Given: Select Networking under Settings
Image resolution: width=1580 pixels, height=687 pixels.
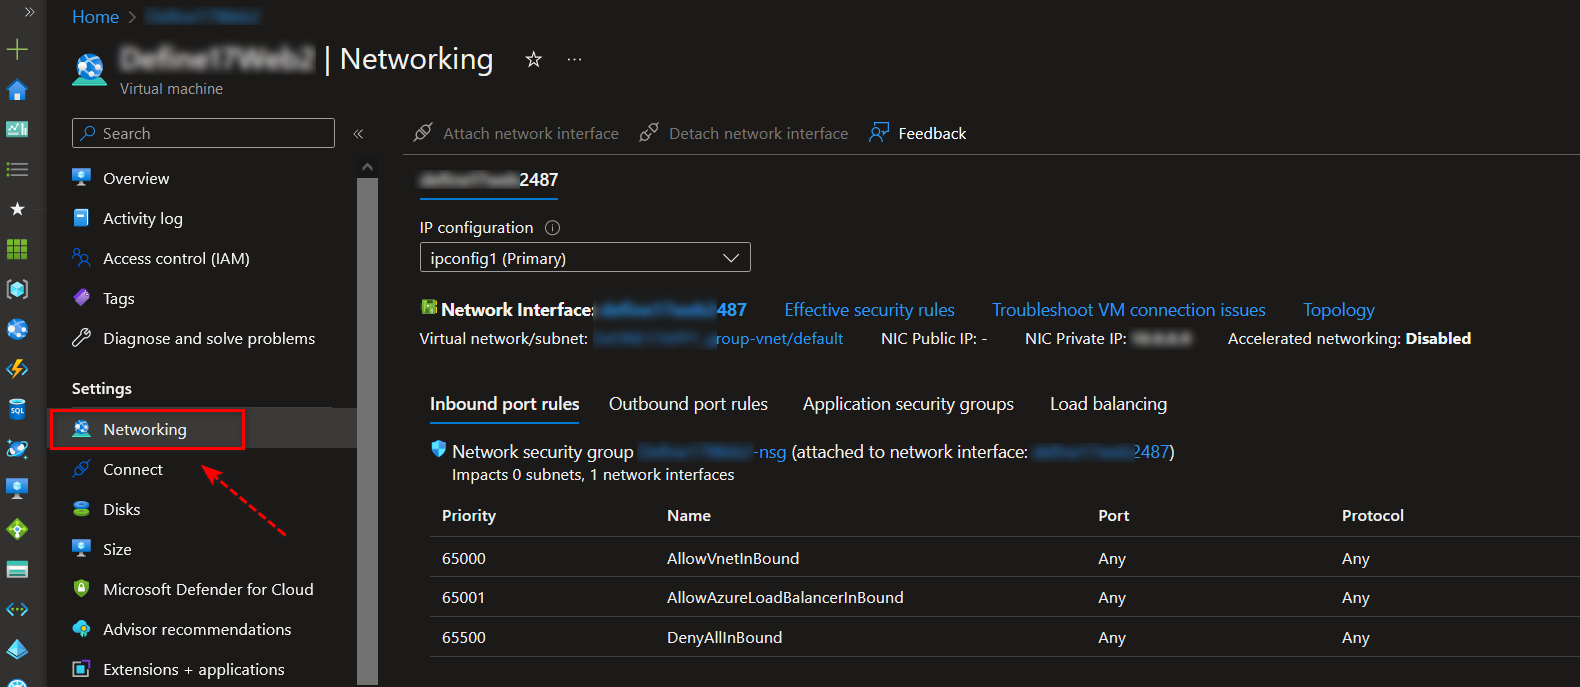Looking at the screenshot, I should point(147,429).
